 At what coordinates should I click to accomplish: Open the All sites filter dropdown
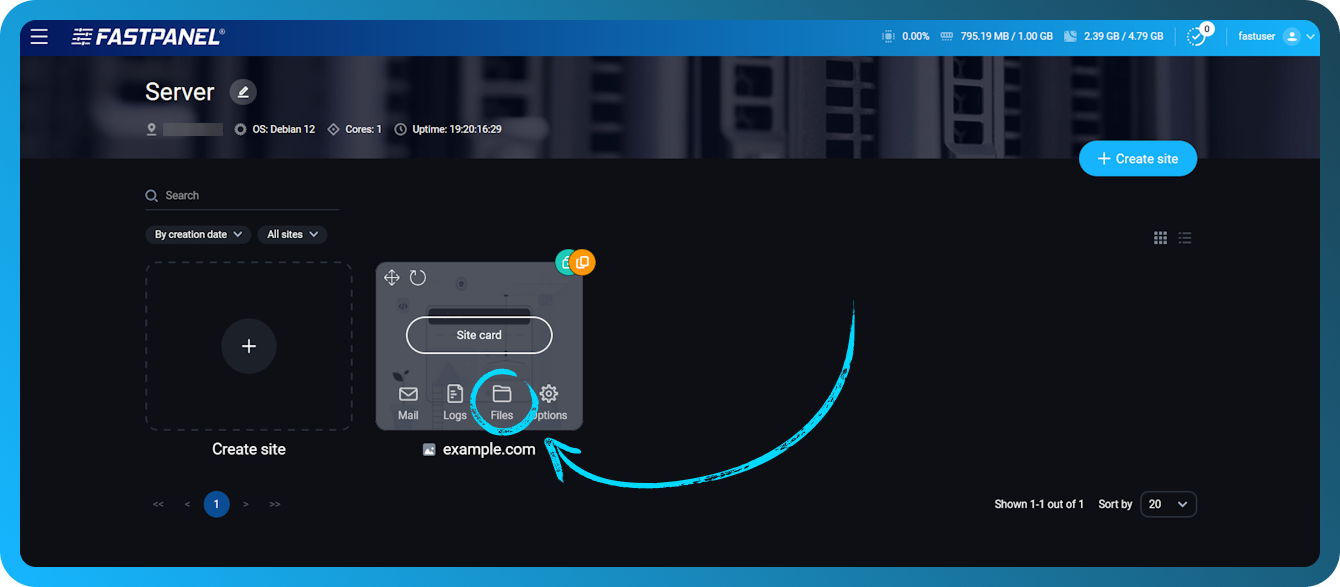(292, 234)
